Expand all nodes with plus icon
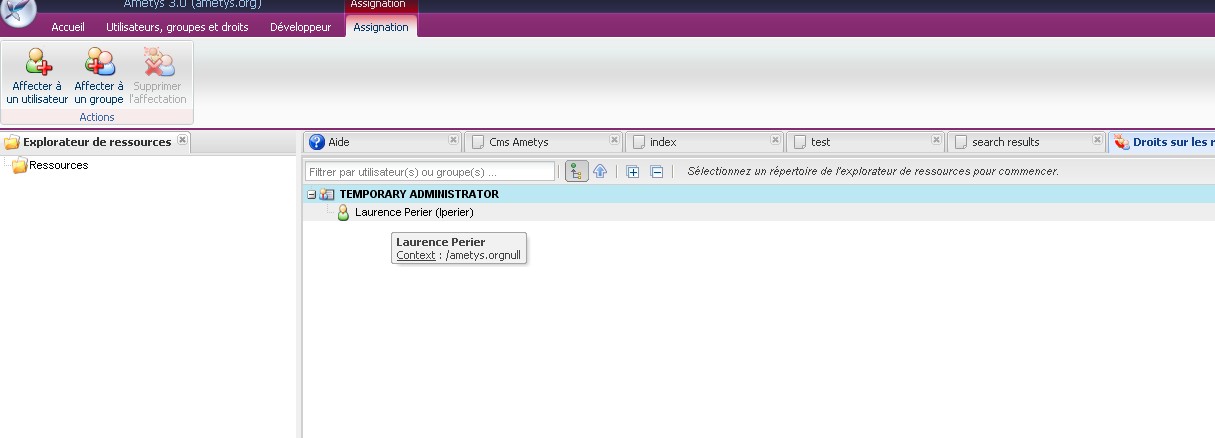The width and height of the screenshot is (1215, 438). click(633, 172)
